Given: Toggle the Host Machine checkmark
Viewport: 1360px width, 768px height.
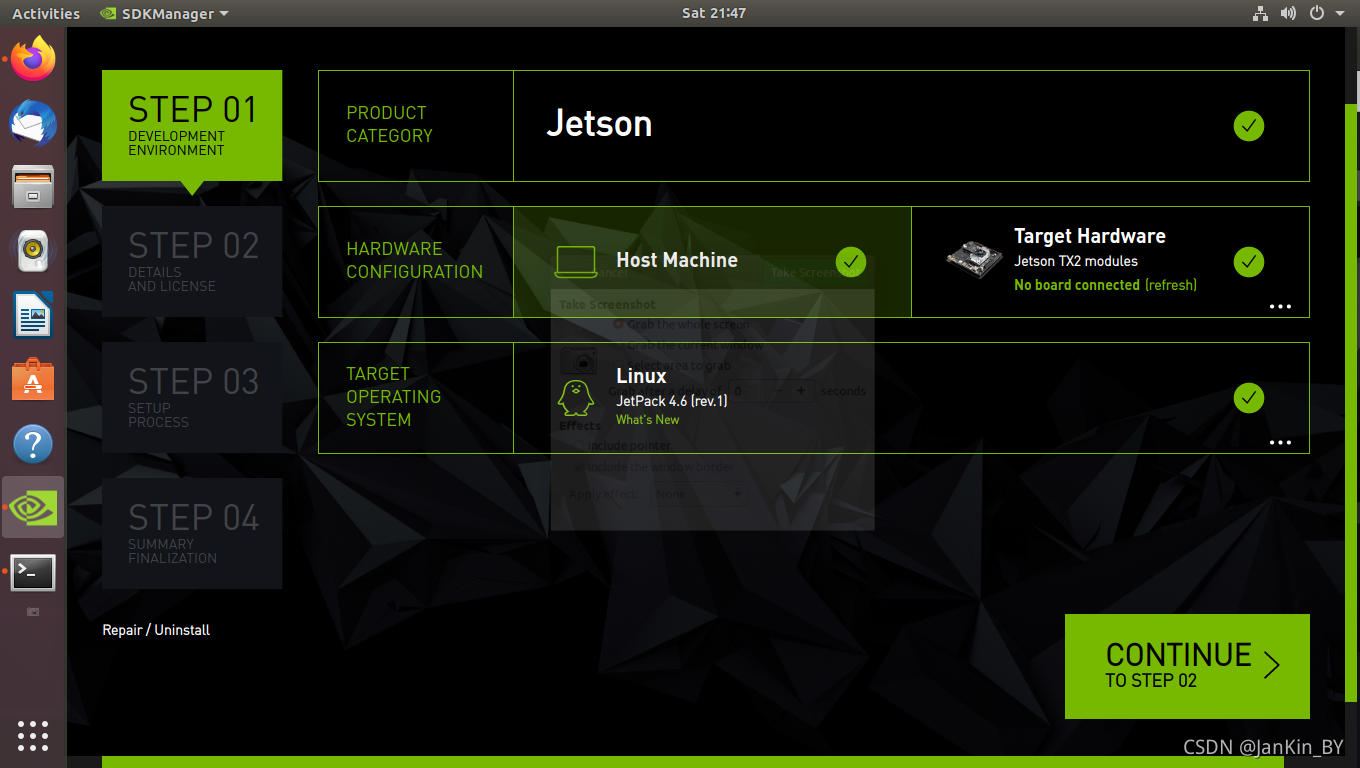Looking at the screenshot, I should 850,262.
